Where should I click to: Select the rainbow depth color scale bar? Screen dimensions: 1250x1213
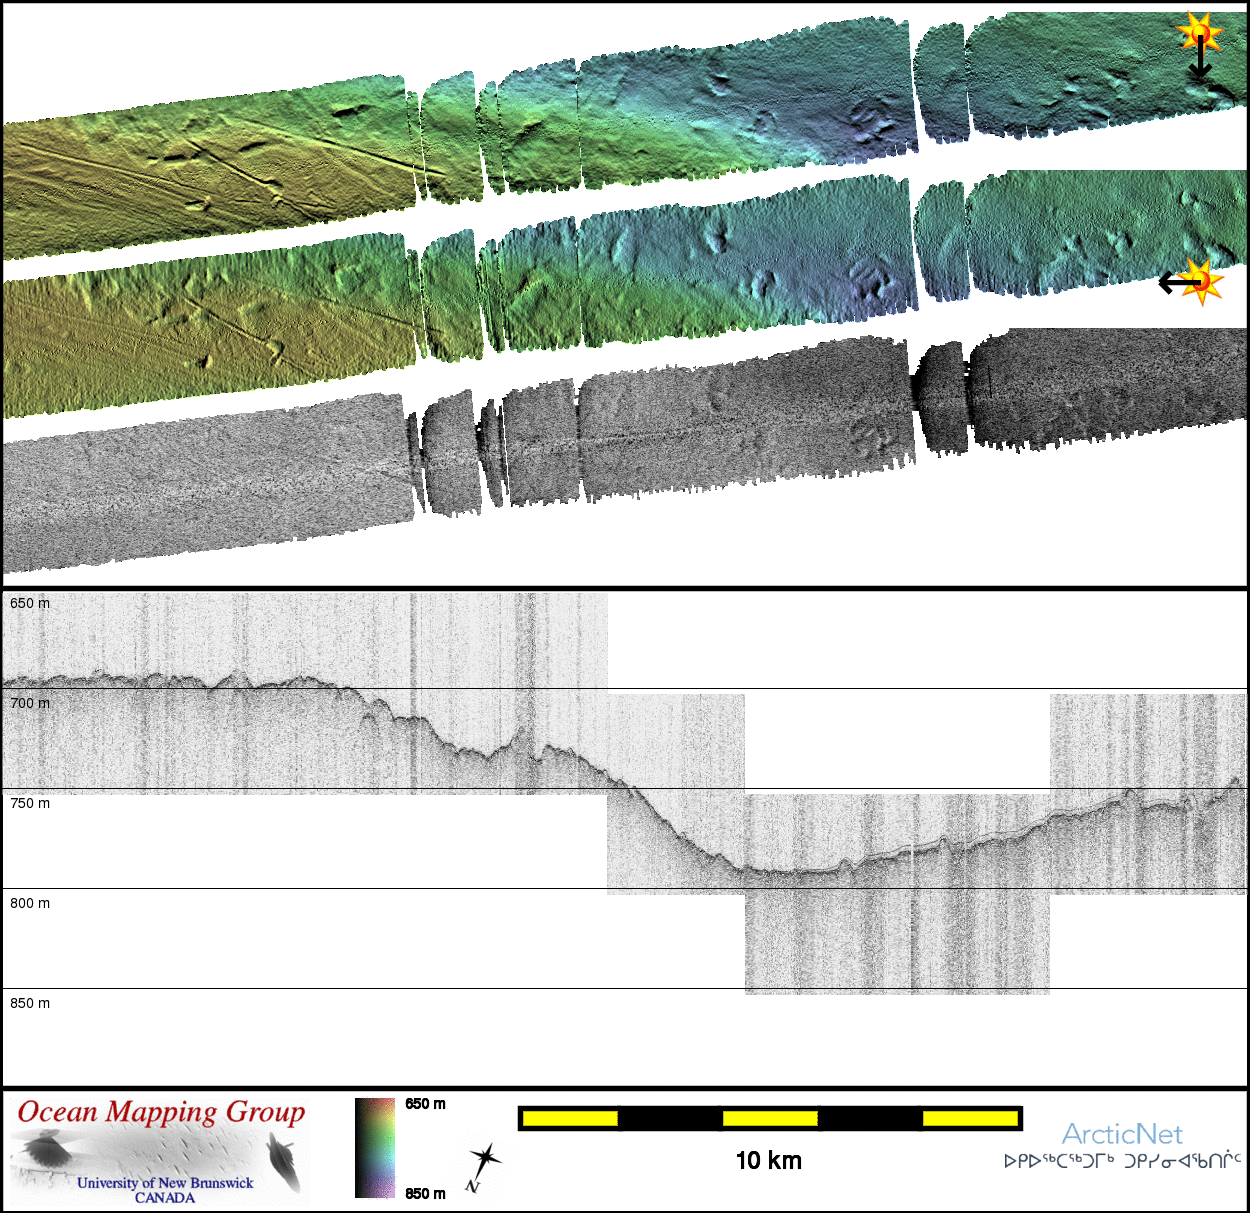tap(375, 1148)
